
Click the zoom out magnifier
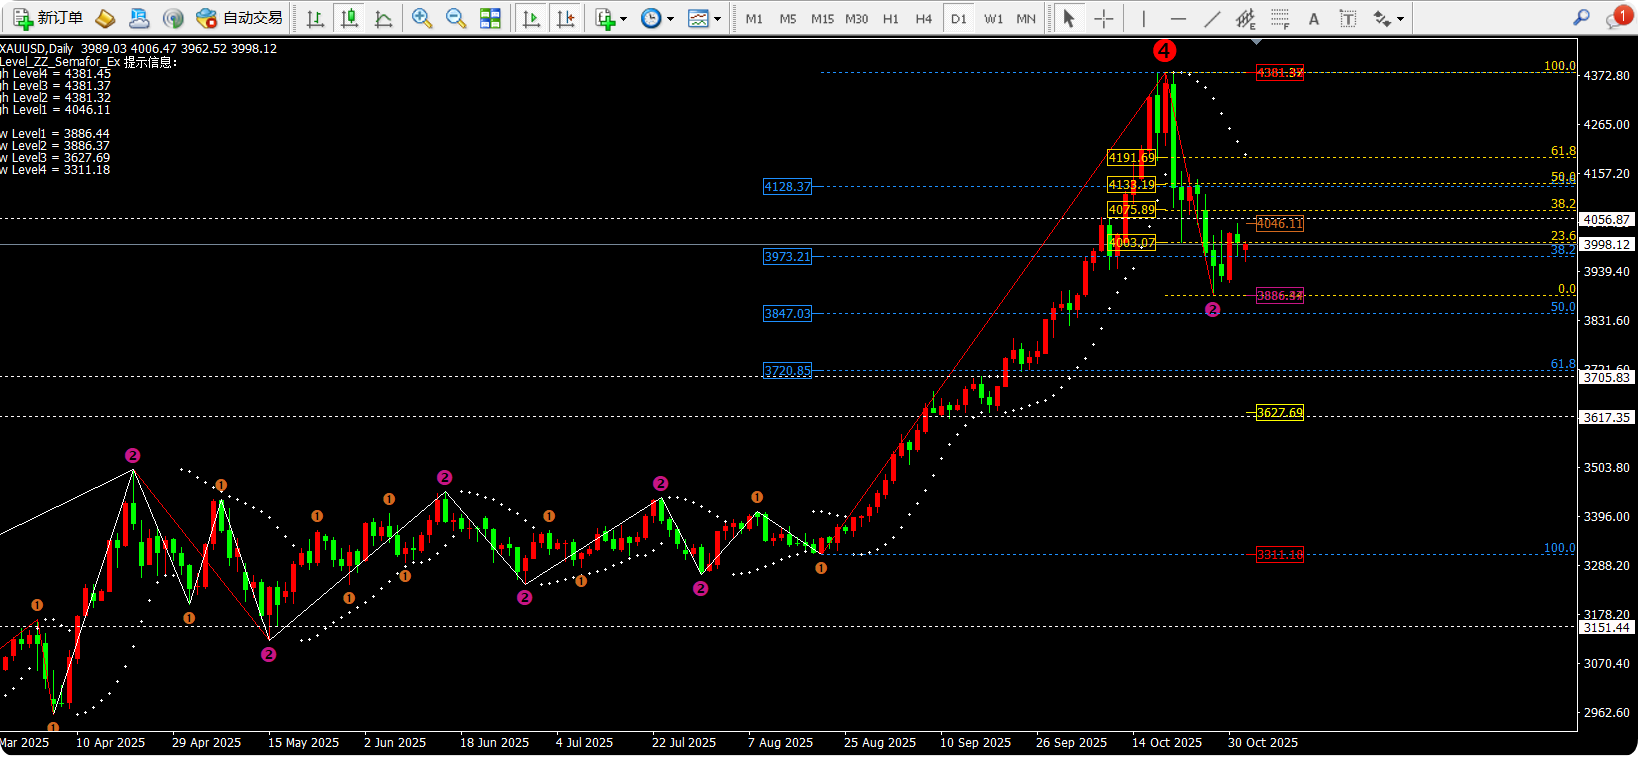coord(456,18)
